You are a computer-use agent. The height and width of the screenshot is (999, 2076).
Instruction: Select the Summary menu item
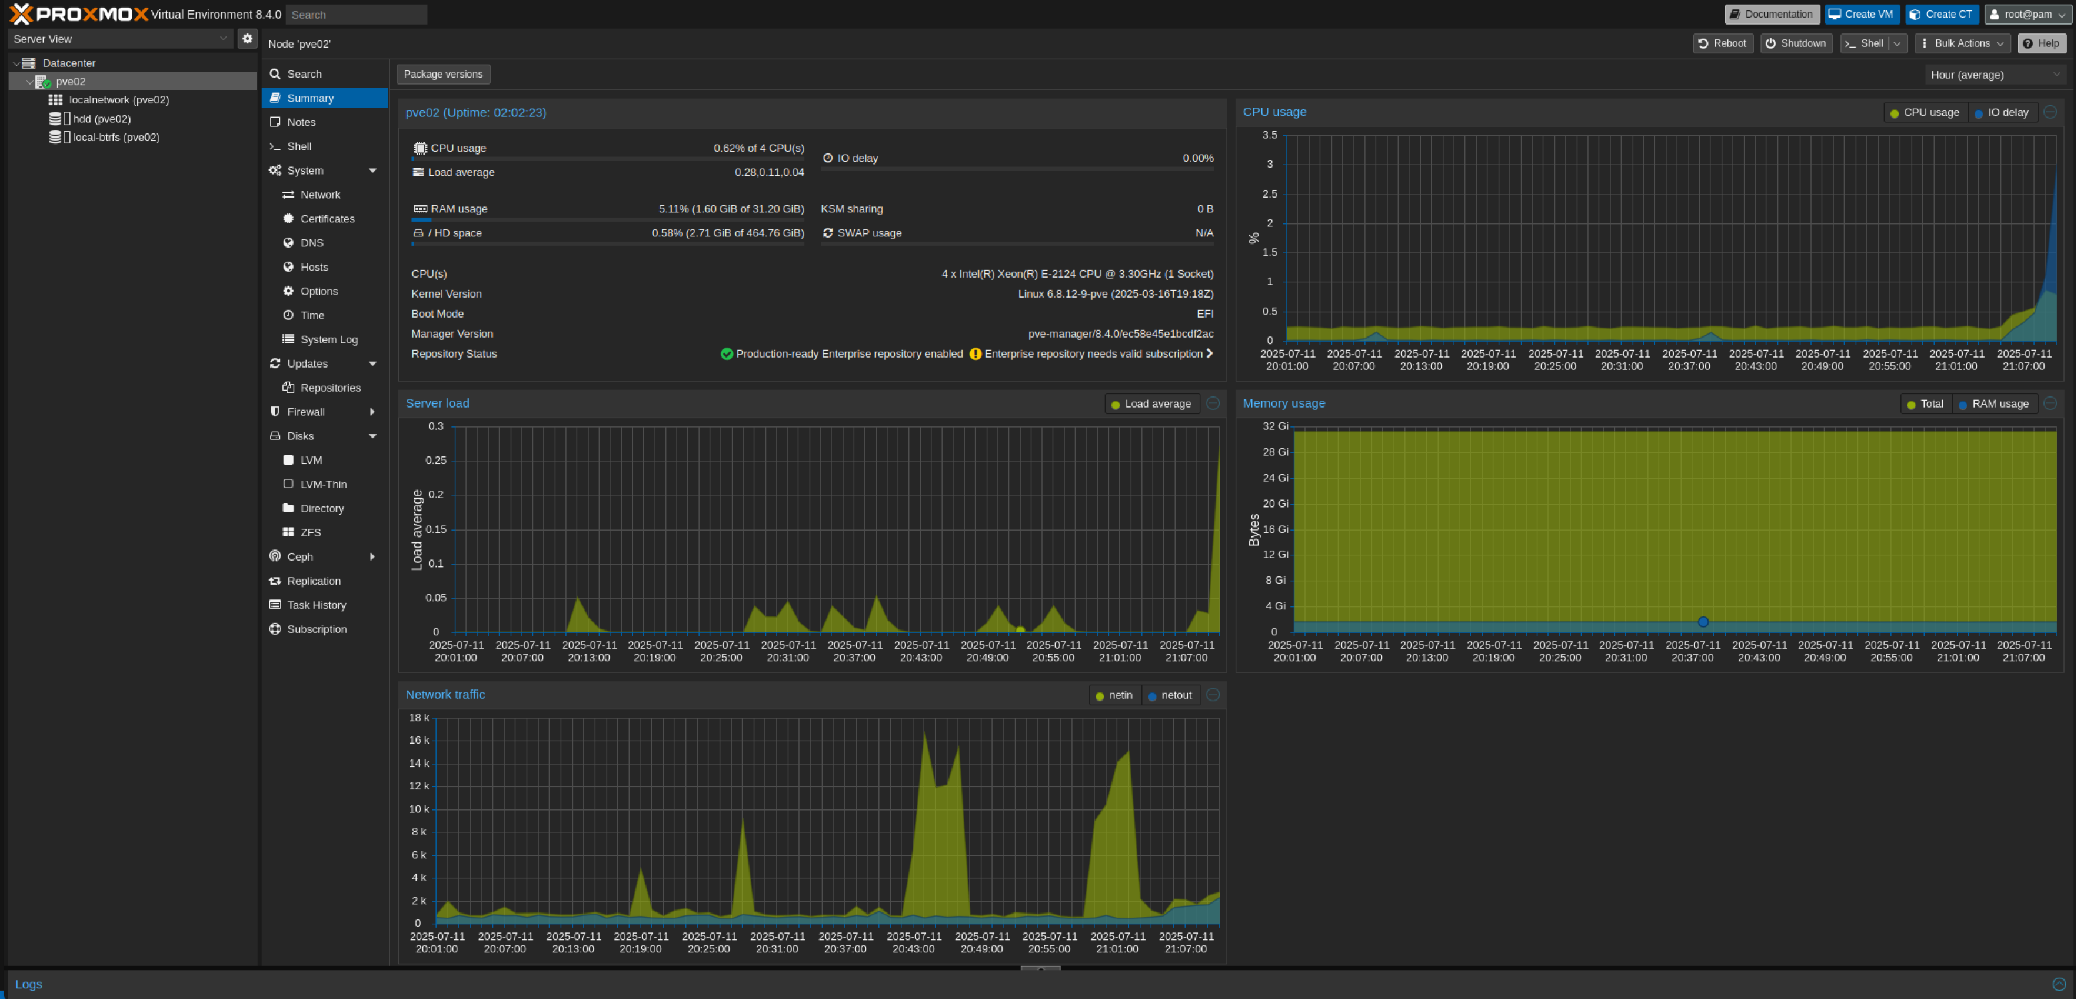[x=325, y=98]
